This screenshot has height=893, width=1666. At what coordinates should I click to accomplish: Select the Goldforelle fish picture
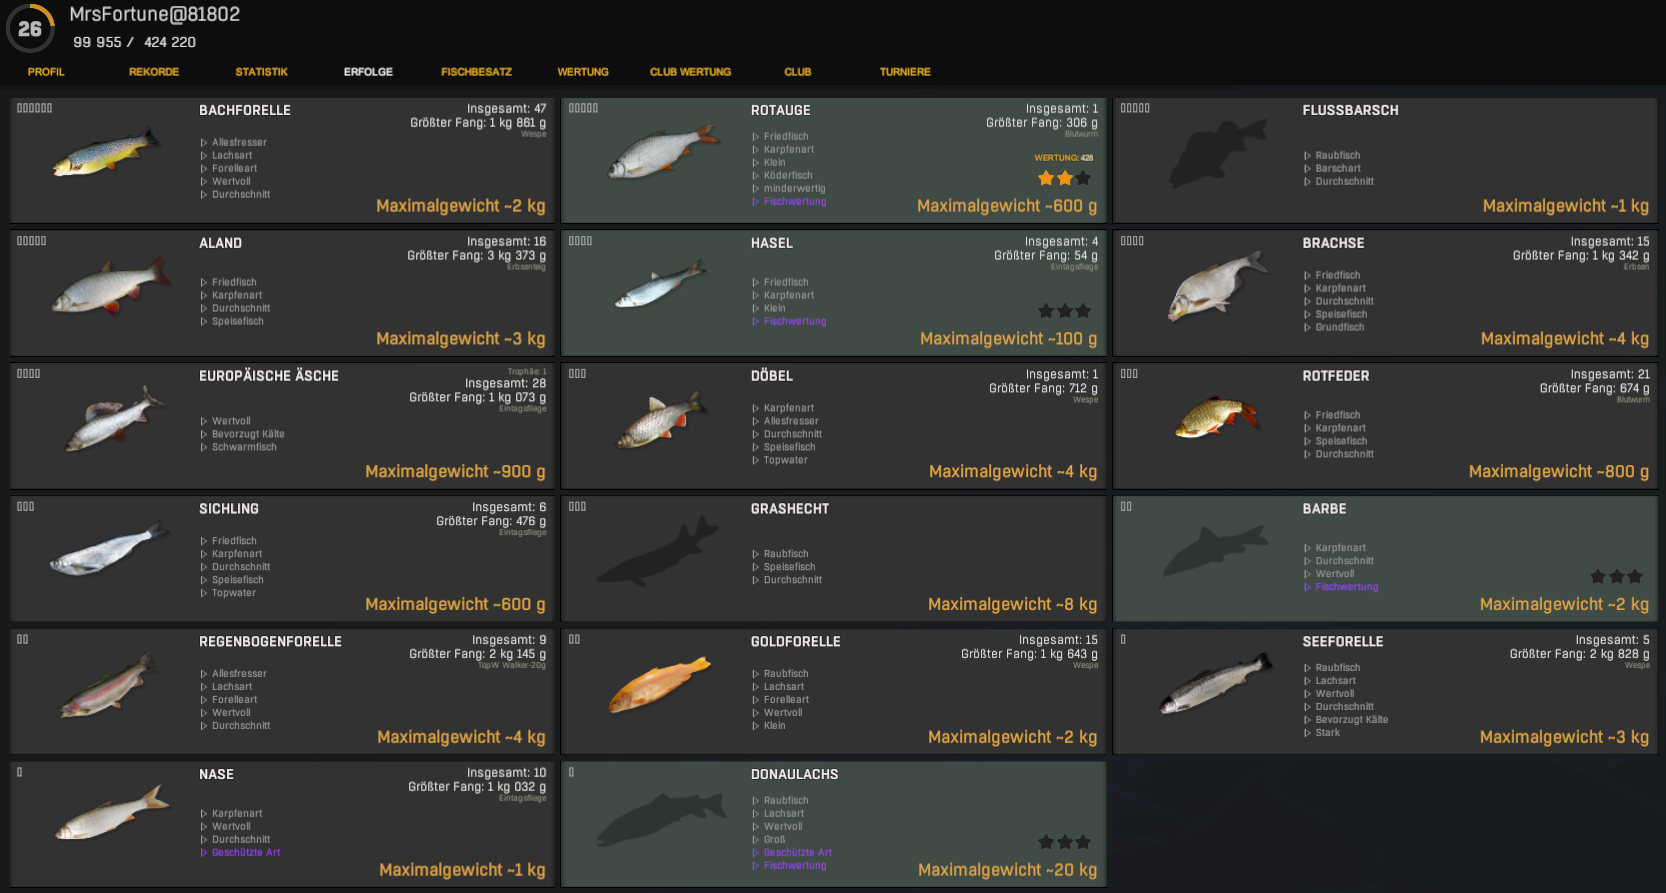click(x=659, y=685)
